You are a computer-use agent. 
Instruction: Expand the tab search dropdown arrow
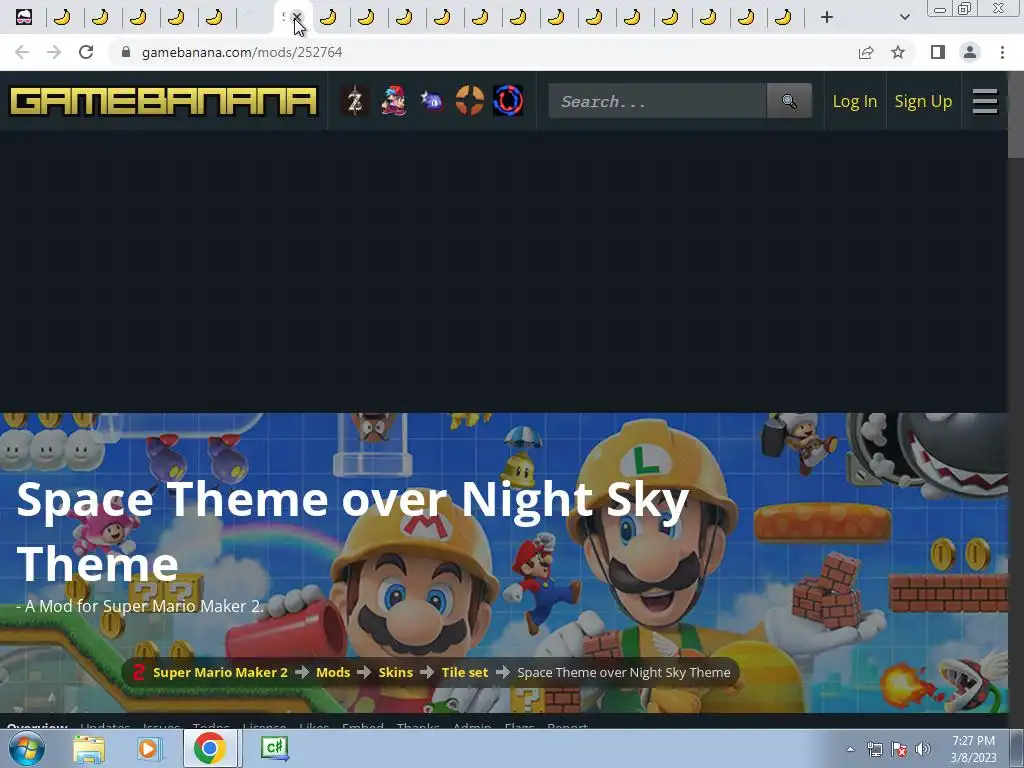pyautogui.click(x=904, y=17)
